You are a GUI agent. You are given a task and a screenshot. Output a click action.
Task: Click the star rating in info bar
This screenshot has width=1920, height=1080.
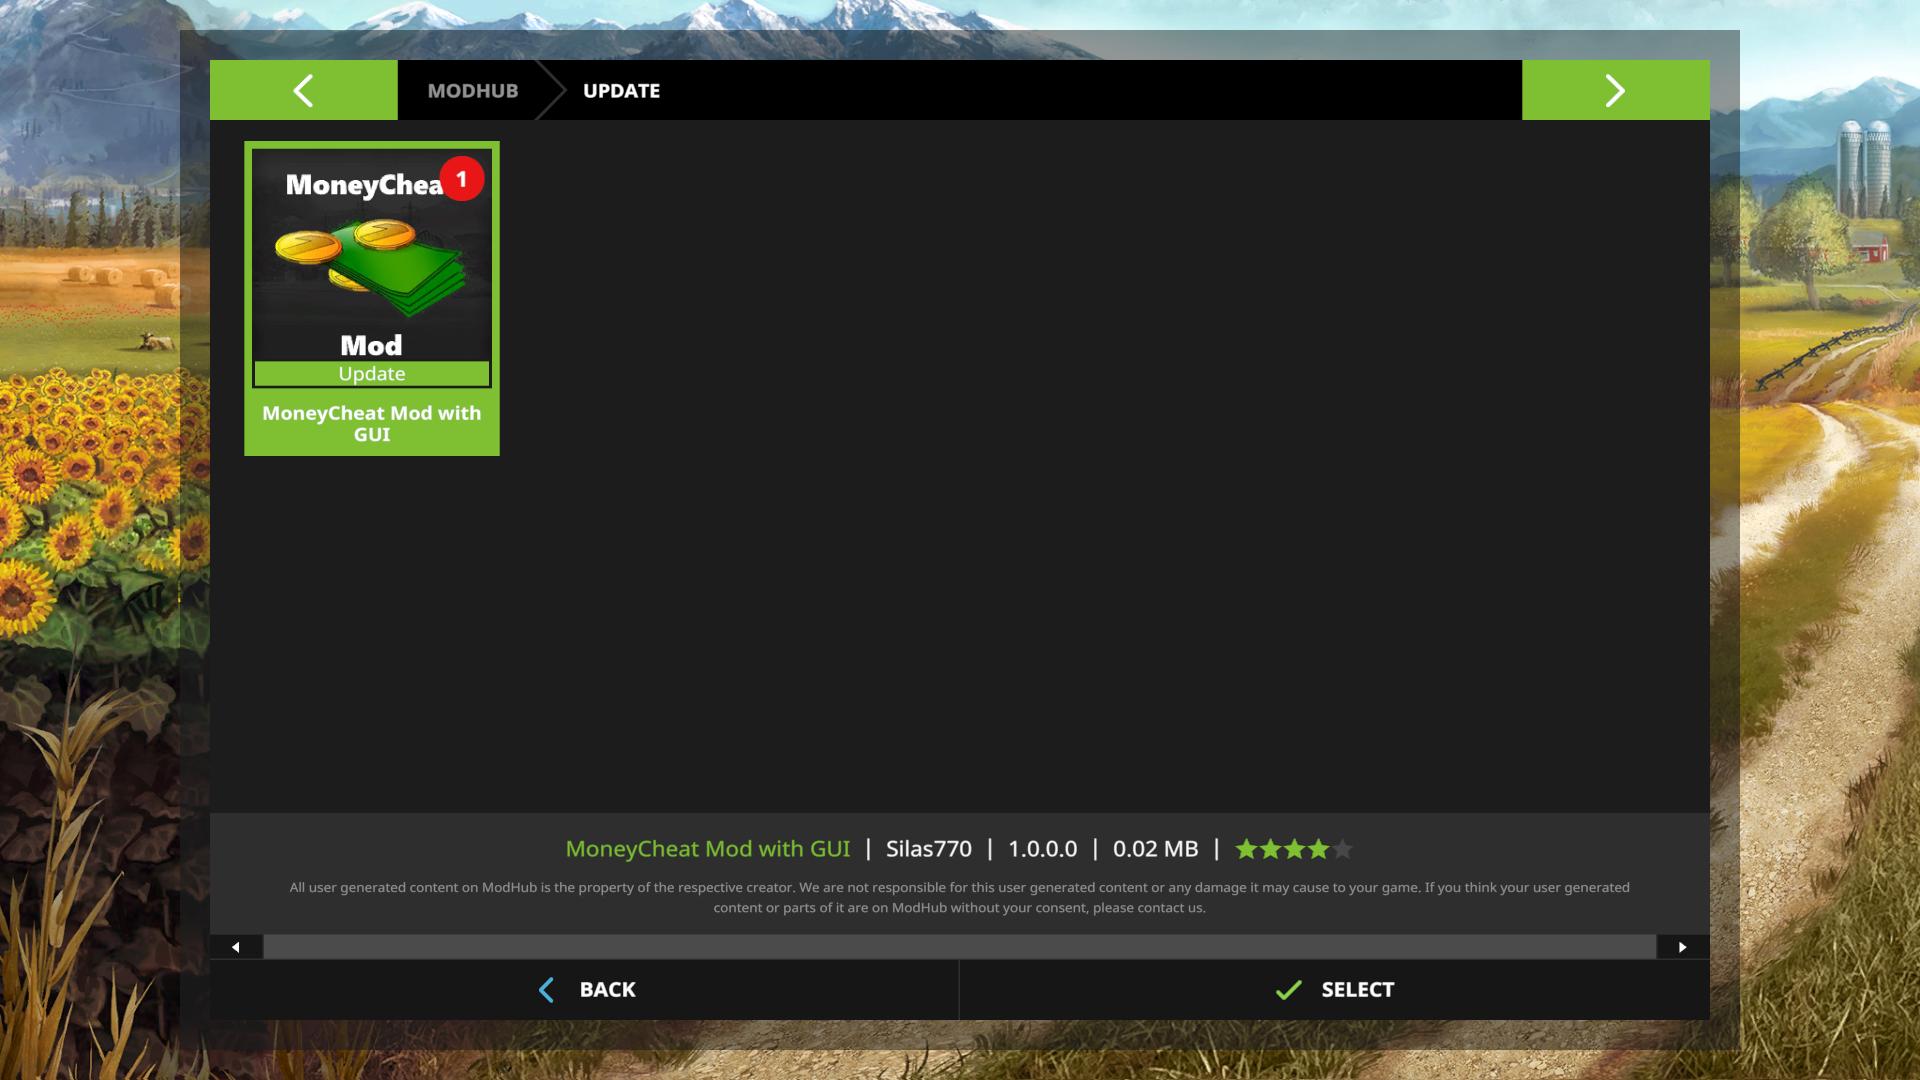click(1294, 849)
